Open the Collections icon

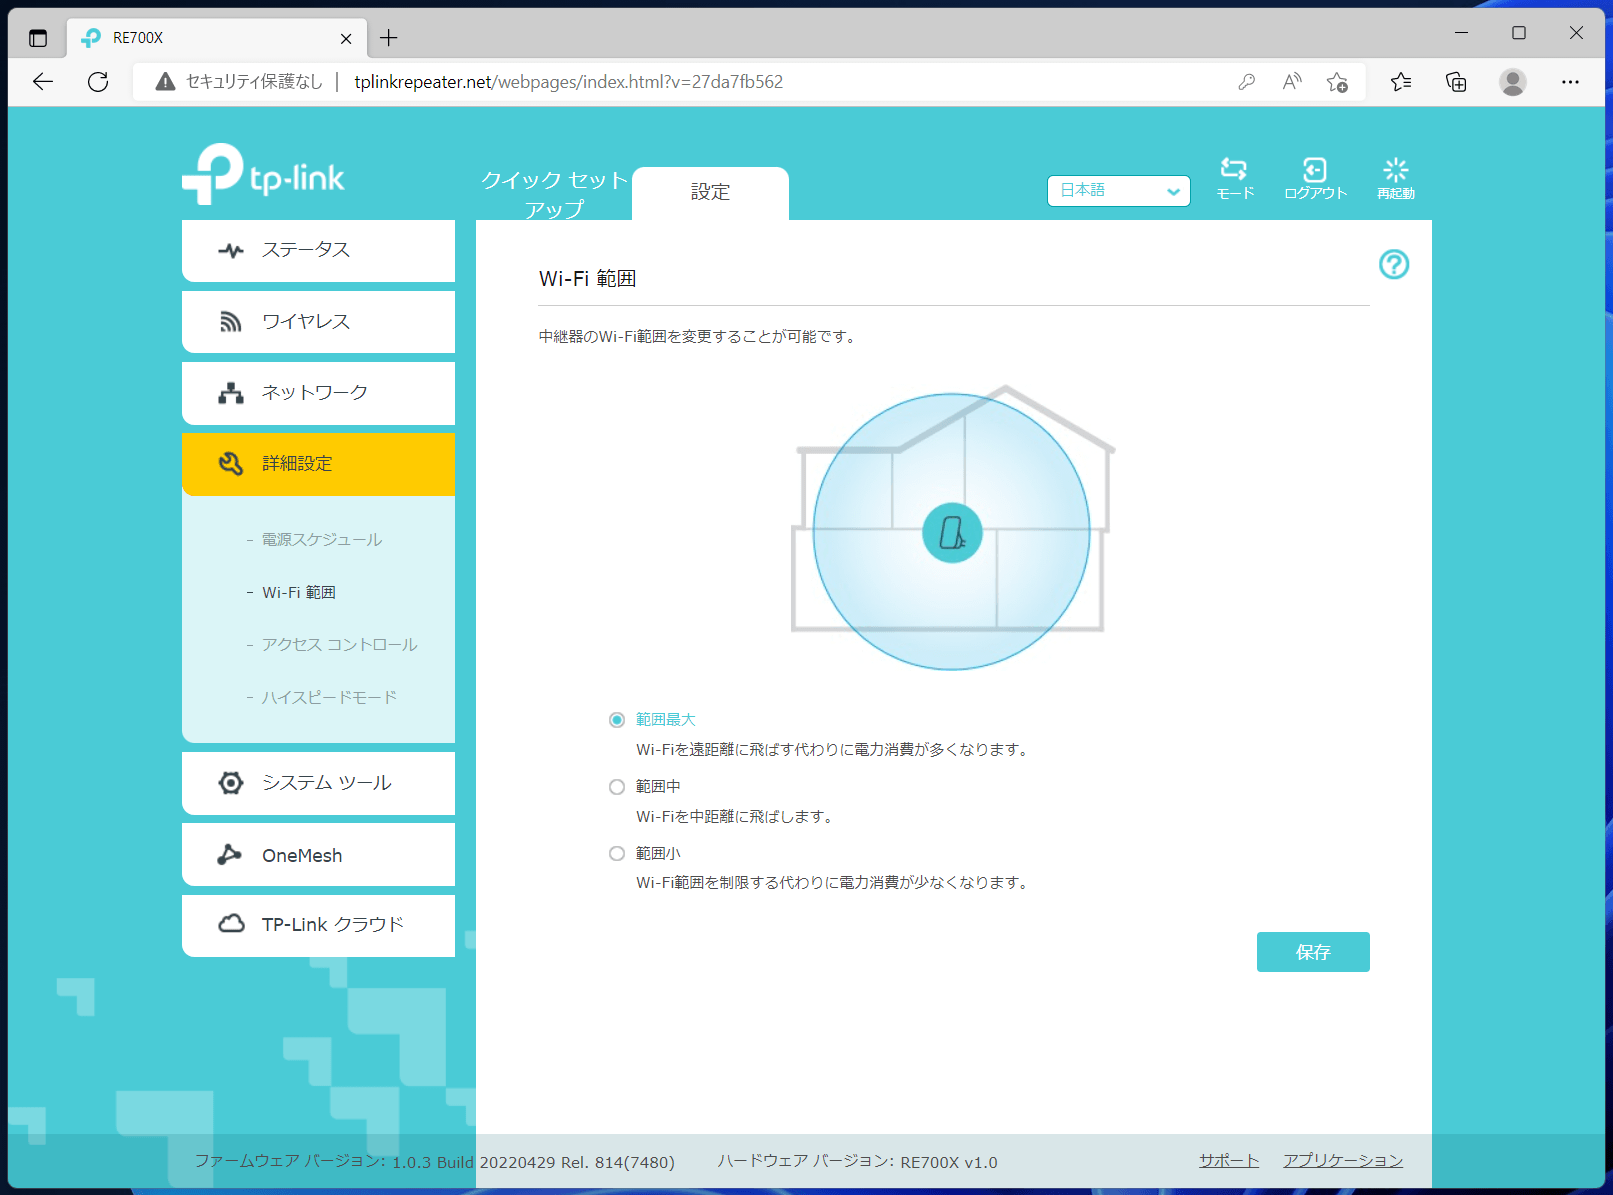1457,82
